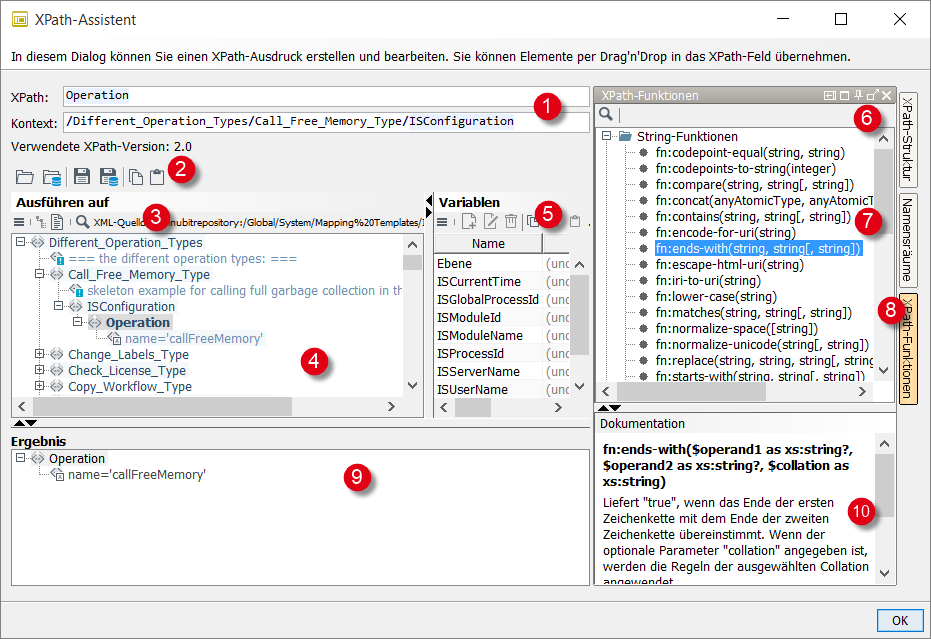Click the first save disk icon

(82, 177)
